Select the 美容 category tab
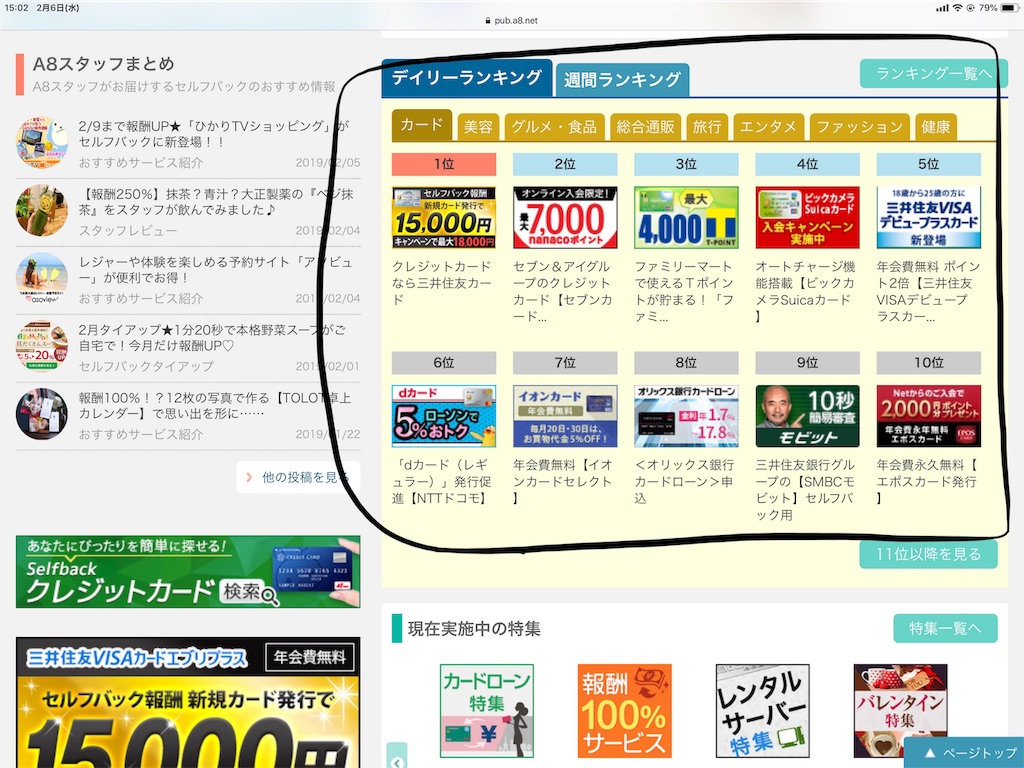The width and height of the screenshot is (1024, 768). [x=478, y=127]
